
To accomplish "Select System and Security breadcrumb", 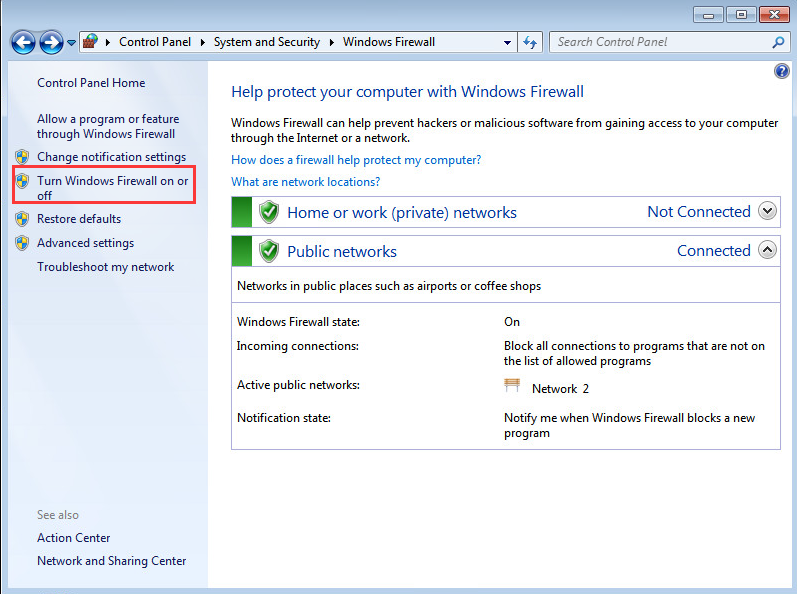I will click(x=267, y=42).
